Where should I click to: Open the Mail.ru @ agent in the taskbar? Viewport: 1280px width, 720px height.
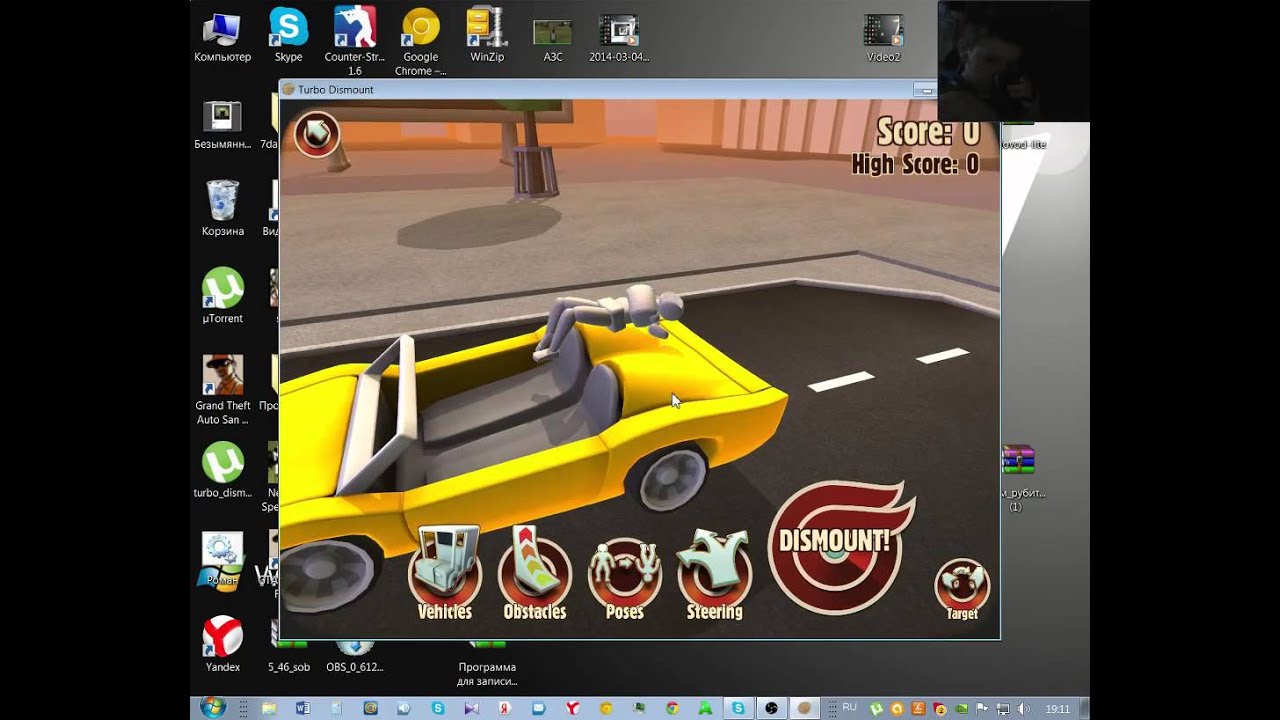click(x=371, y=708)
